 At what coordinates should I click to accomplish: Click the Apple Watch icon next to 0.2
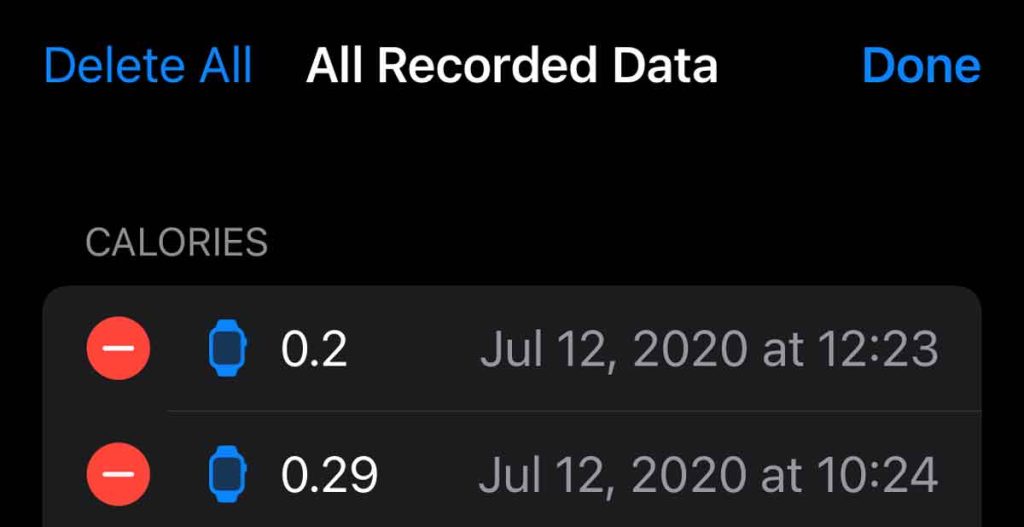226,350
